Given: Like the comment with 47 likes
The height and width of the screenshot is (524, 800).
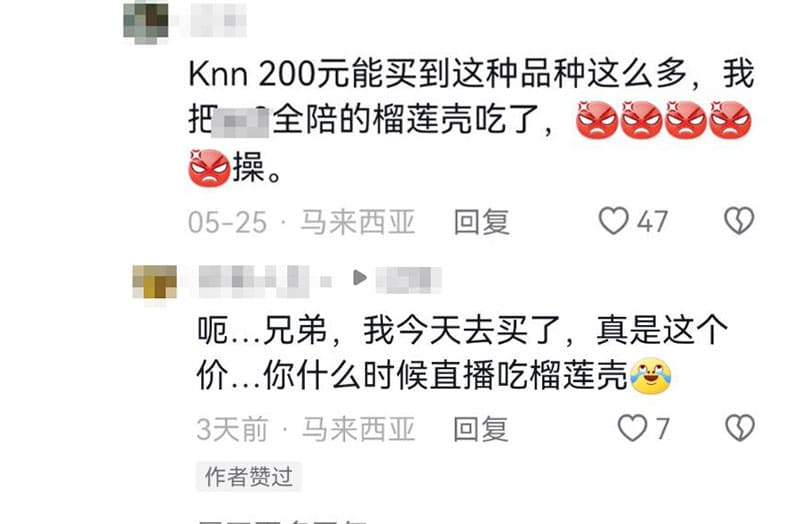Looking at the screenshot, I should tap(613, 221).
